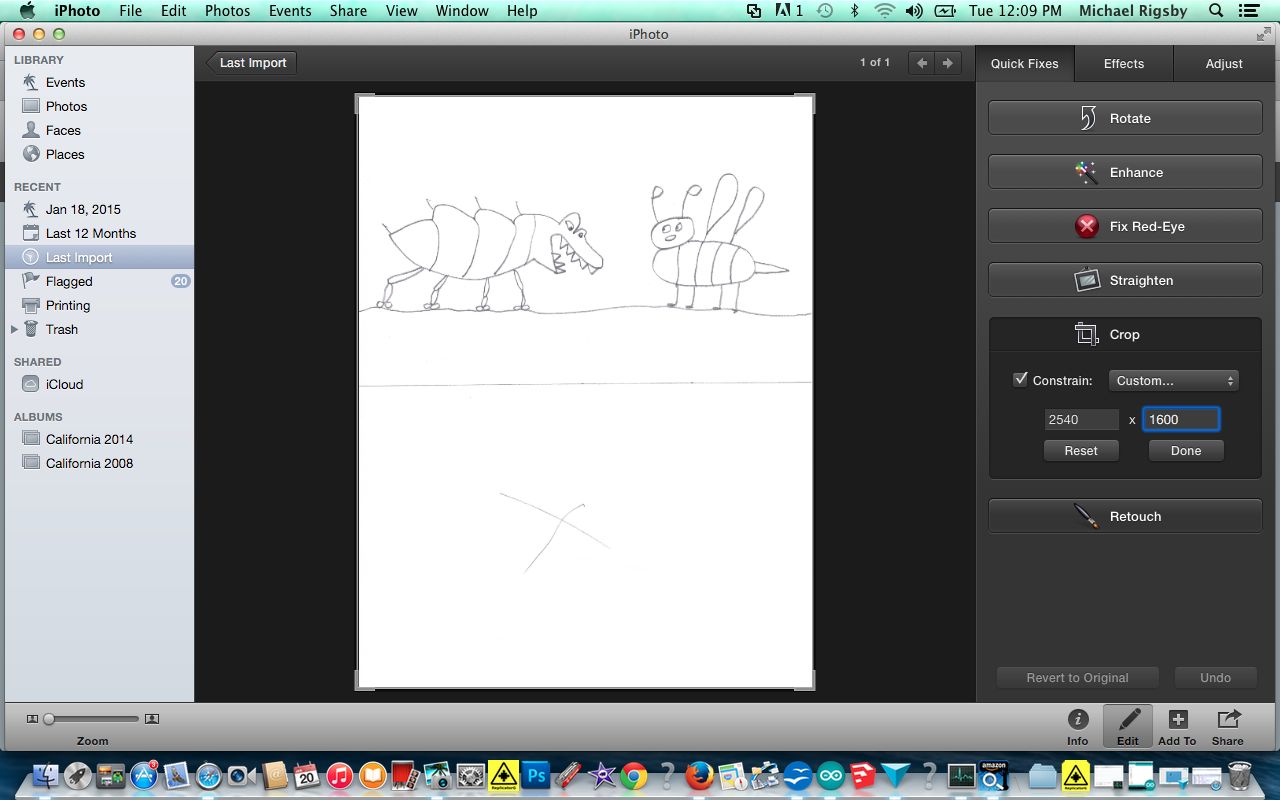The height and width of the screenshot is (800, 1280).
Task: Open the Constrain Custom dropdown
Action: click(x=1174, y=380)
